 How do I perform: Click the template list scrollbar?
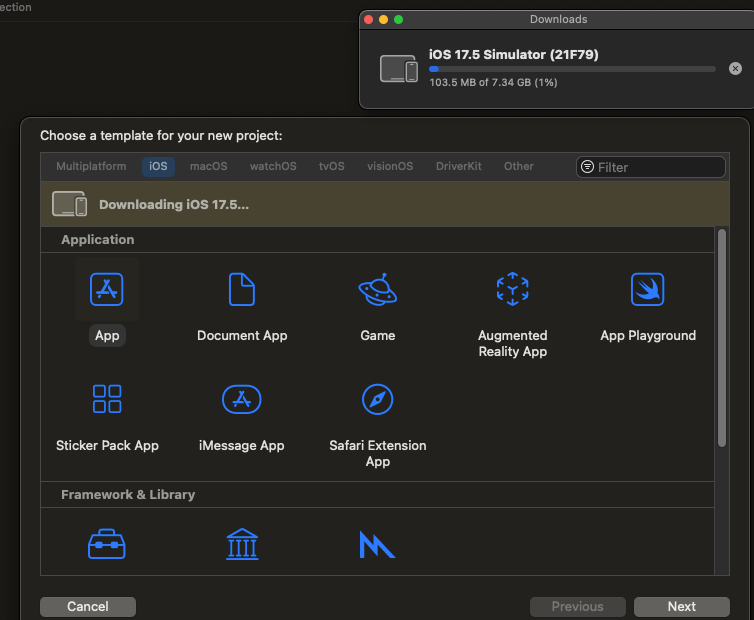tap(722, 339)
